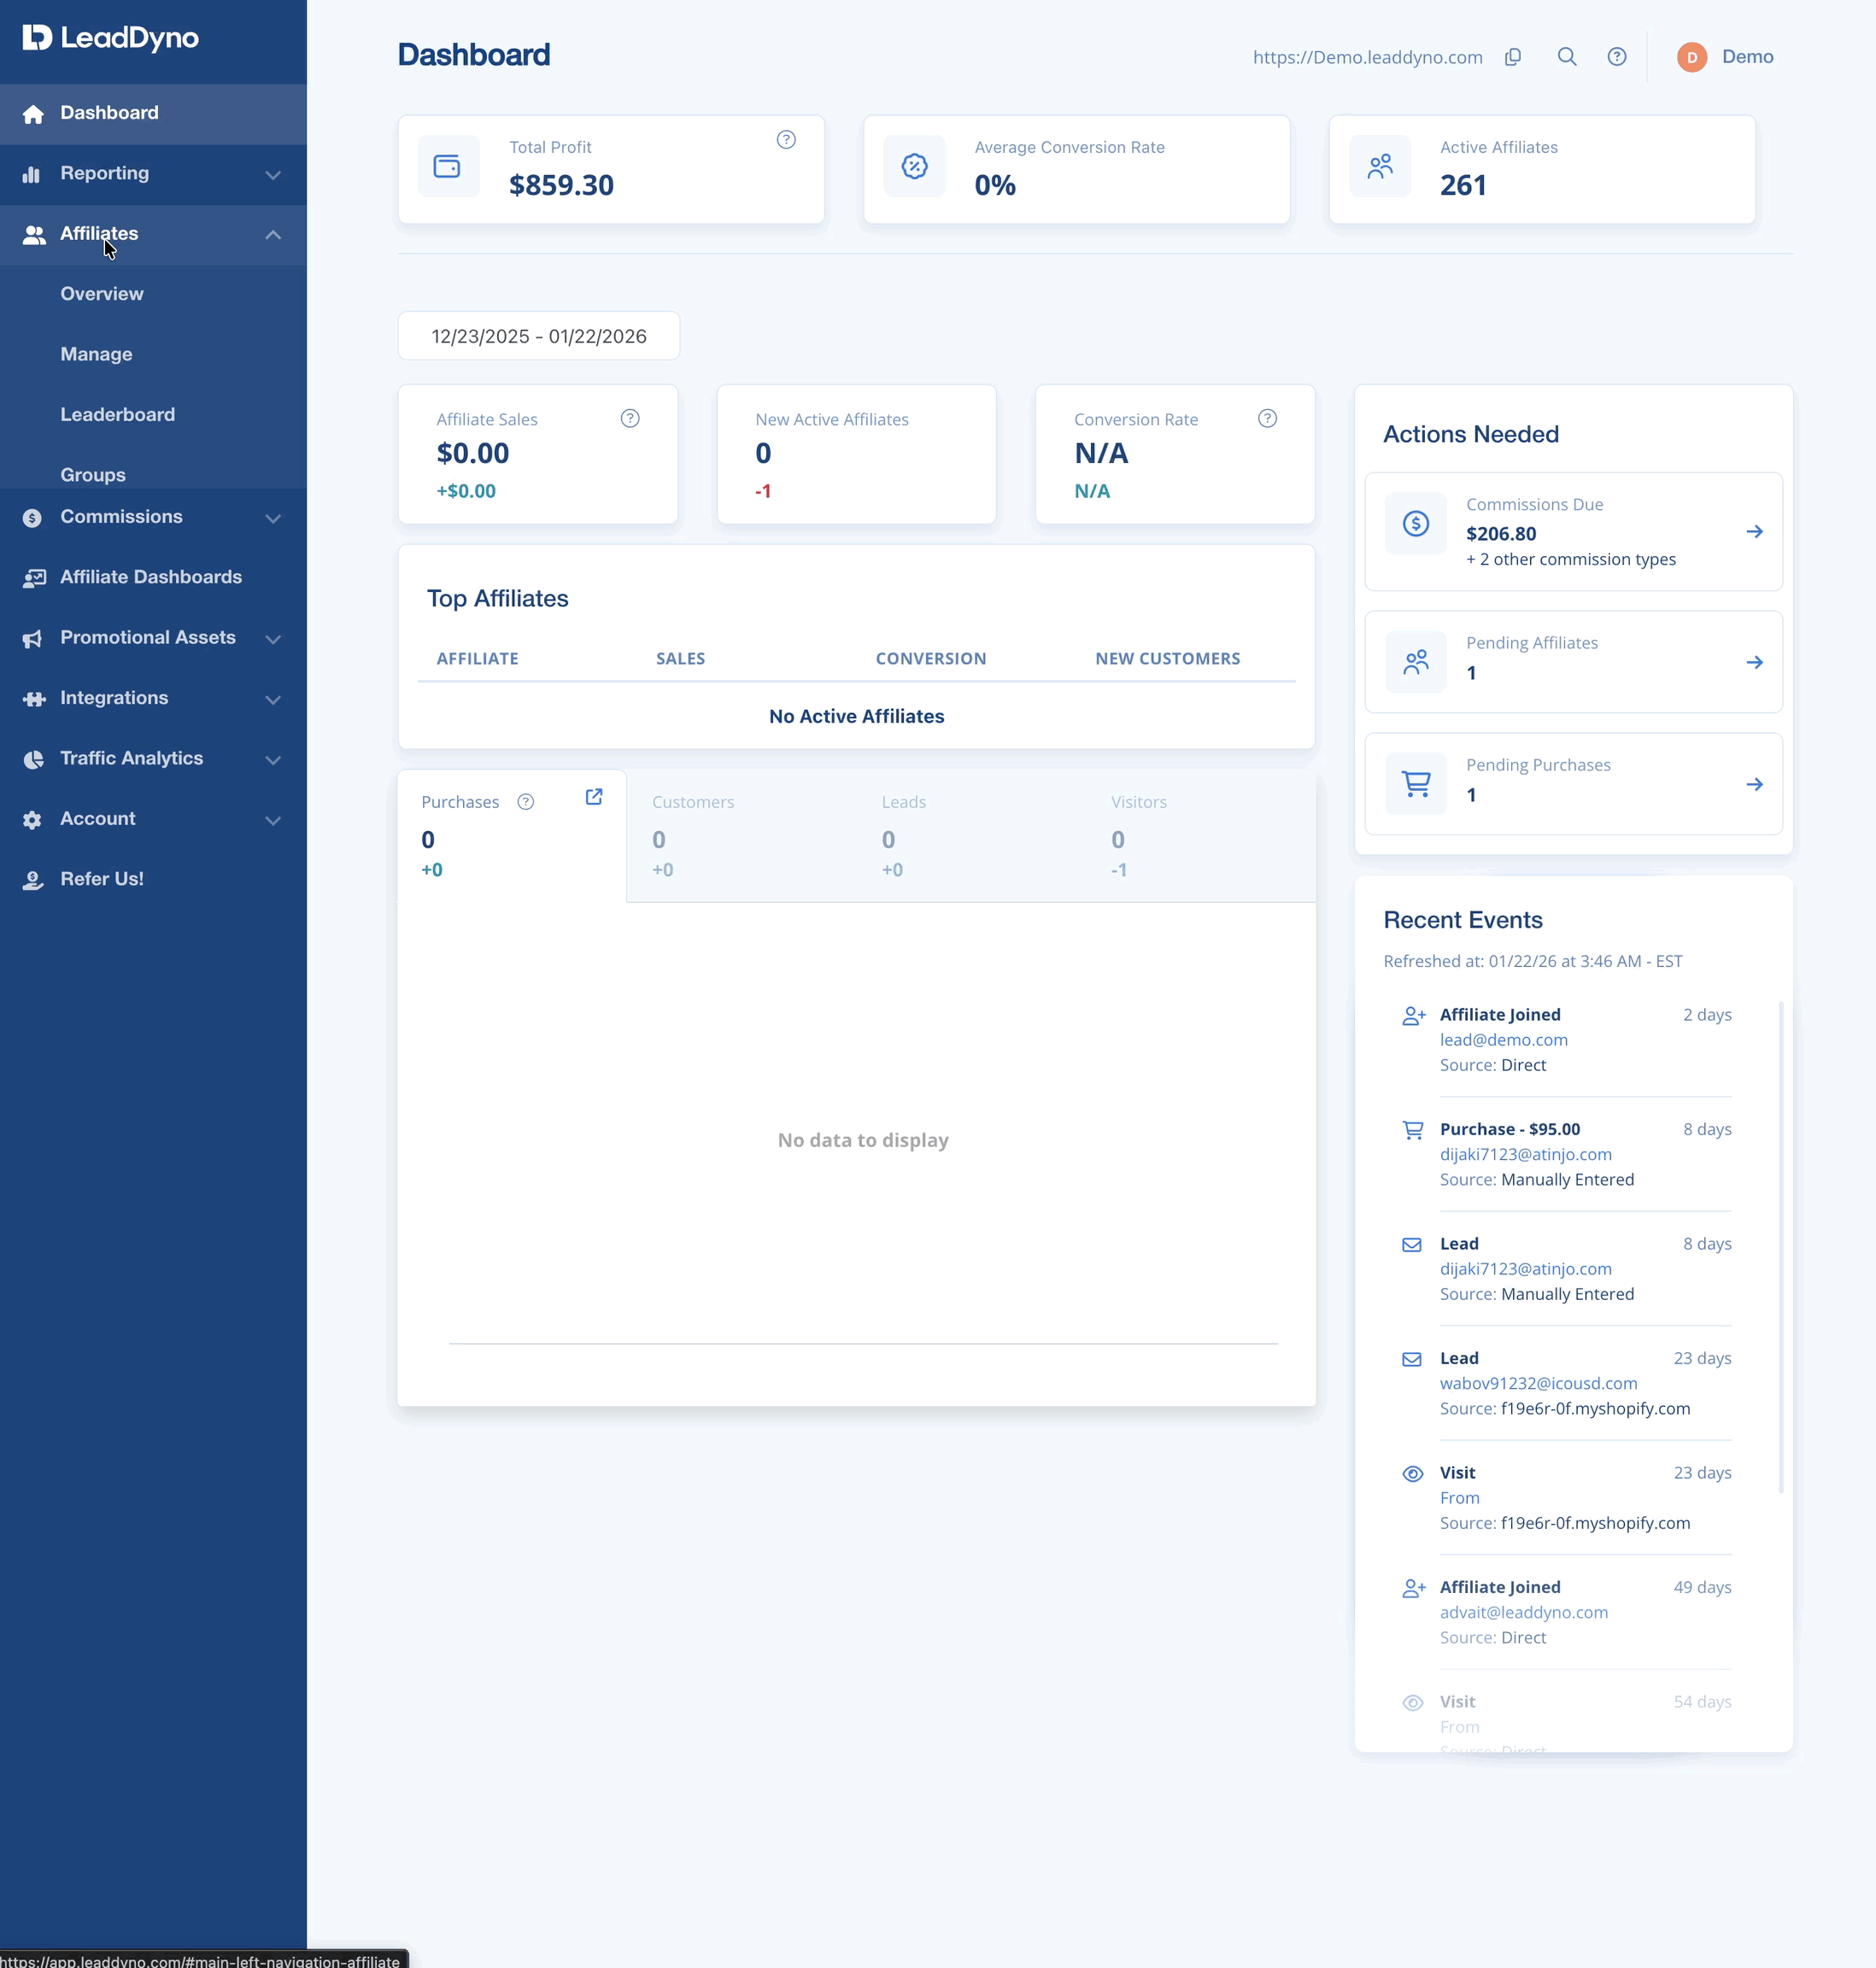1876x1968 pixels.
Task: Click Affiliate Sales help question icon
Action: point(630,419)
